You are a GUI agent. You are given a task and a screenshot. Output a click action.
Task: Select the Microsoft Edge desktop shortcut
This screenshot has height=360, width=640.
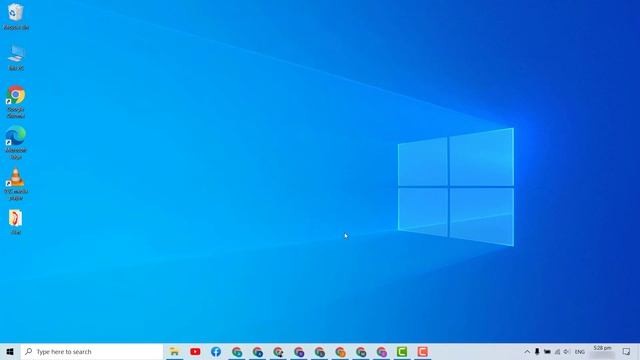click(16, 143)
